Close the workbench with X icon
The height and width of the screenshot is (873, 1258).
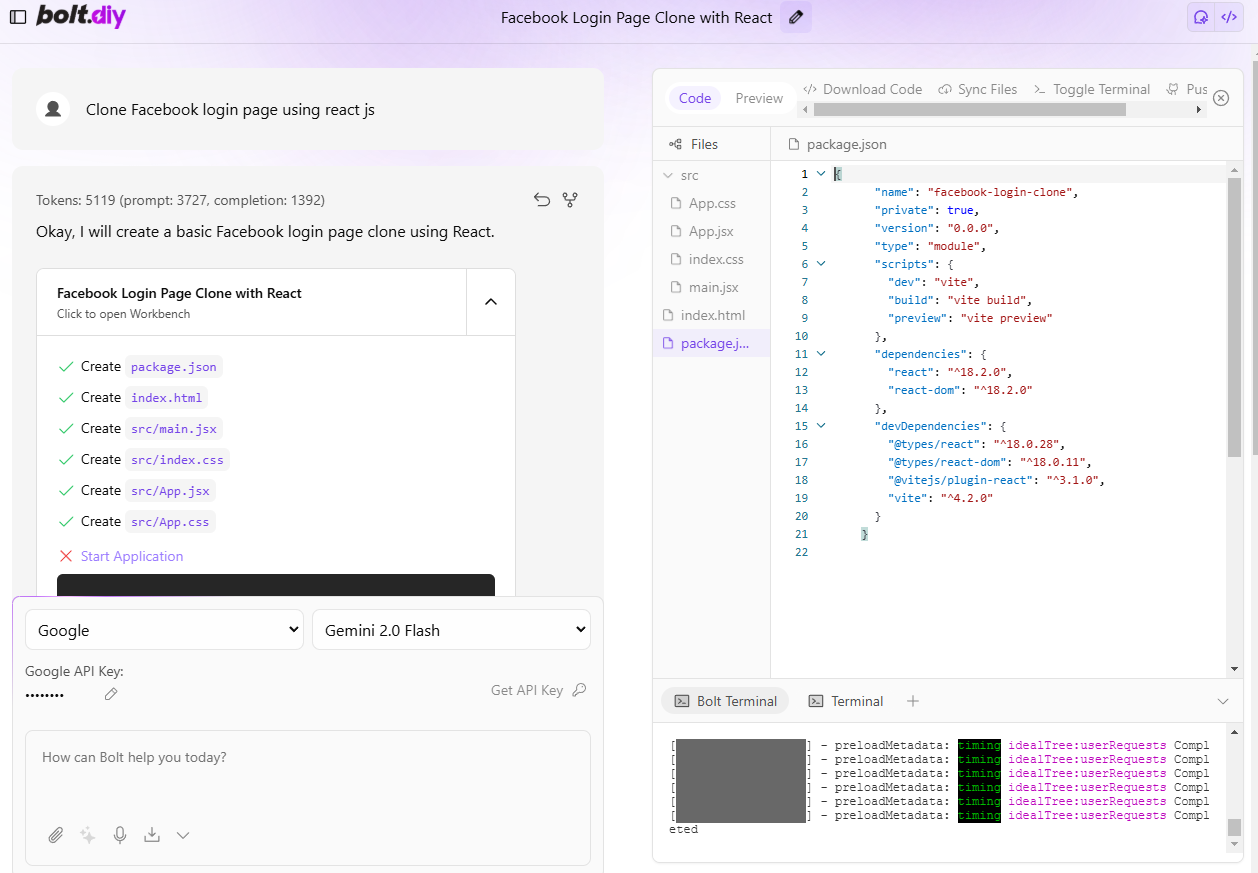click(1221, 98)
